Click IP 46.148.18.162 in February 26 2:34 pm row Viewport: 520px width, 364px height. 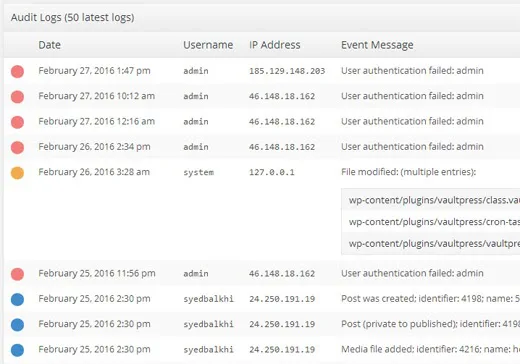pos(282,147)
